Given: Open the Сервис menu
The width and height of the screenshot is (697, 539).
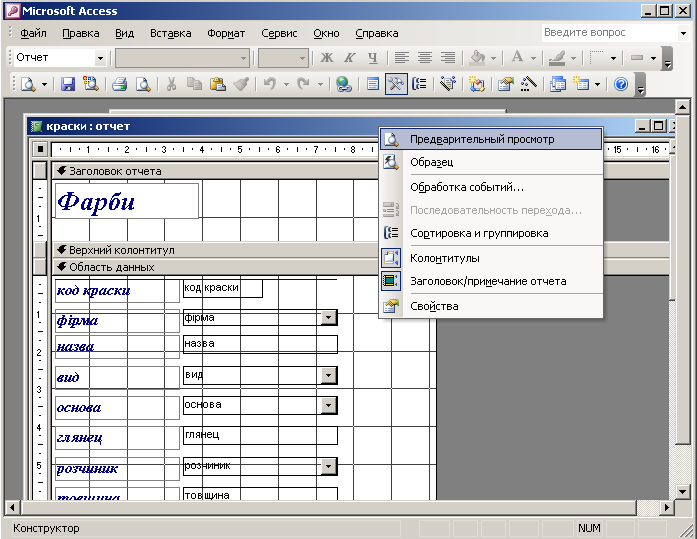Looking at the screenshot, I should (279, 33).
